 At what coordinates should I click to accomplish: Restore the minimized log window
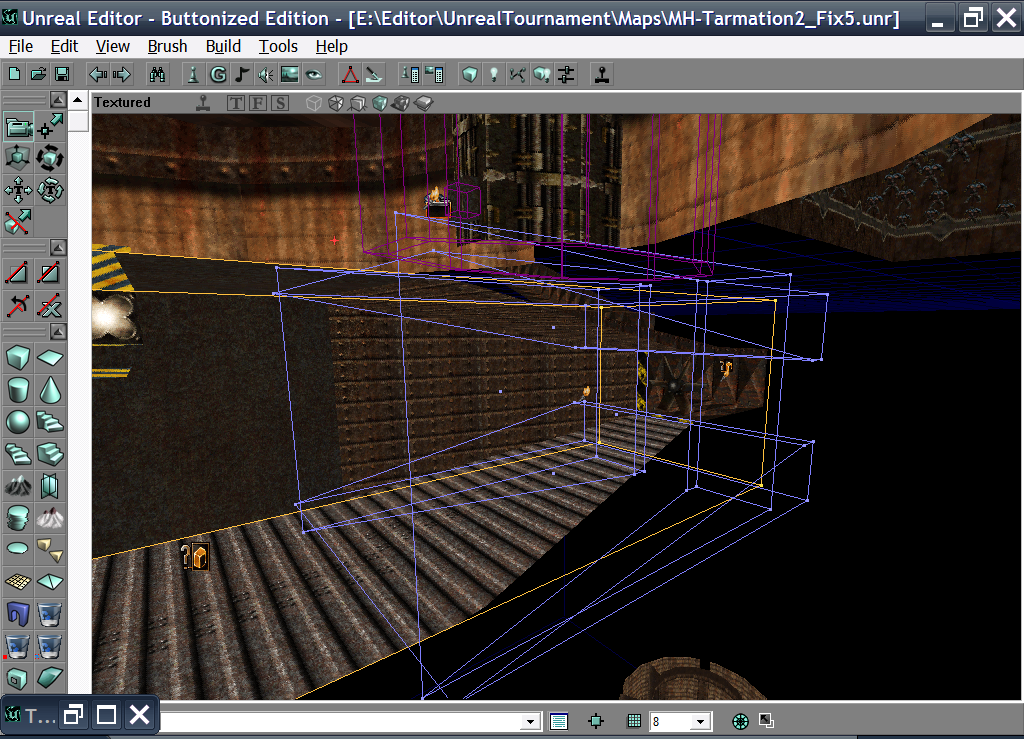tap(71, 714)
